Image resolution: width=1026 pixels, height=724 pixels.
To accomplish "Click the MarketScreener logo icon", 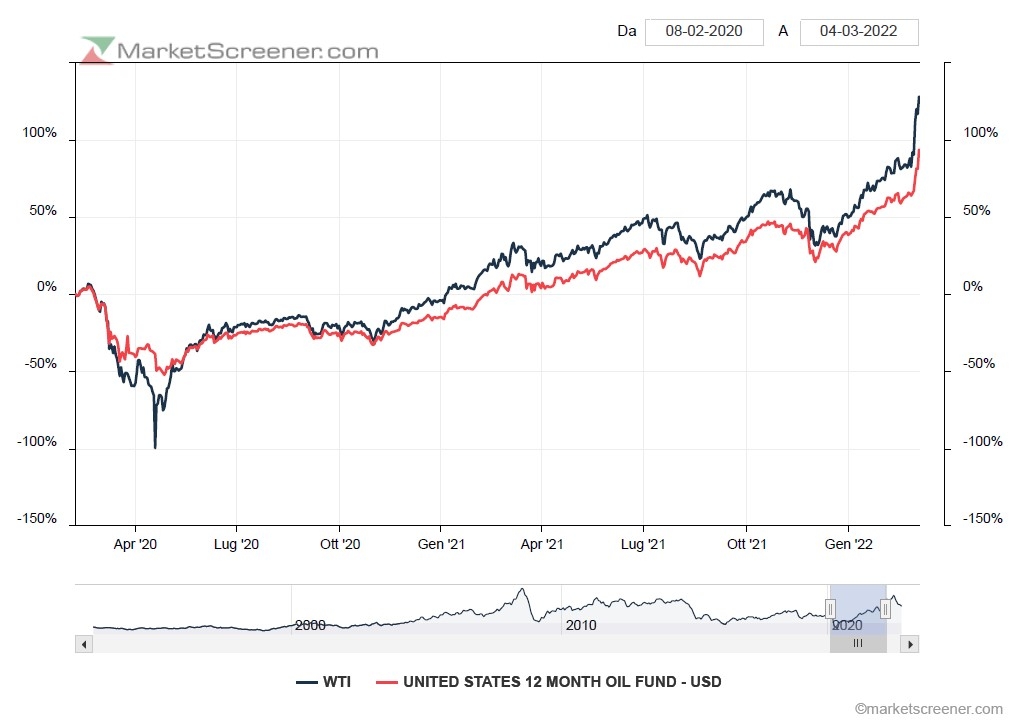I will 98,50.
